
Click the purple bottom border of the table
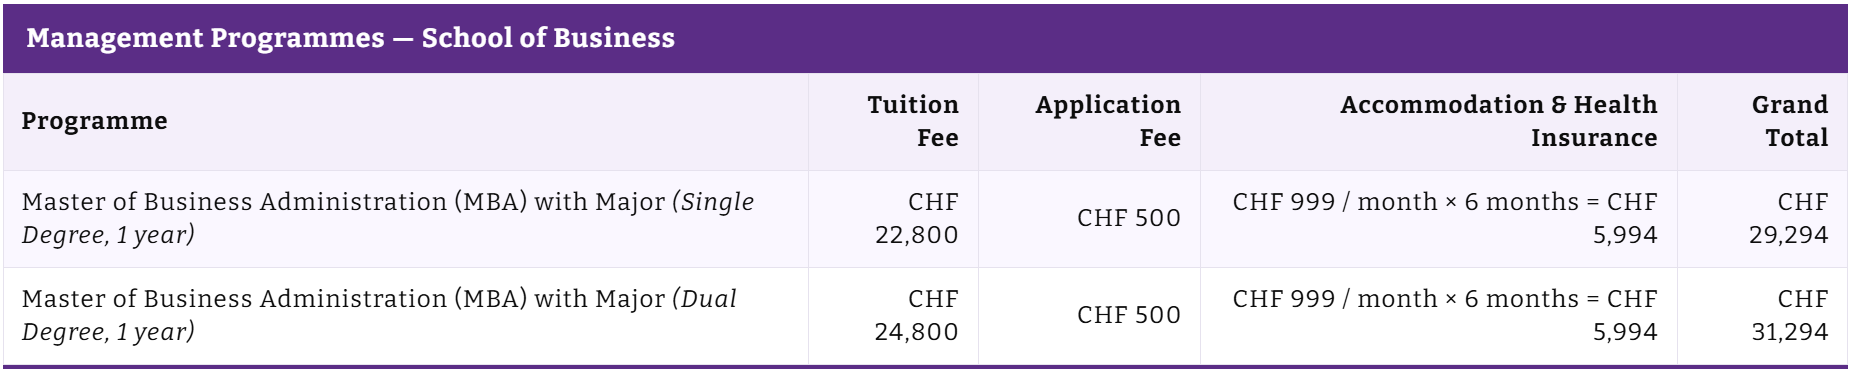coord(925,367)
